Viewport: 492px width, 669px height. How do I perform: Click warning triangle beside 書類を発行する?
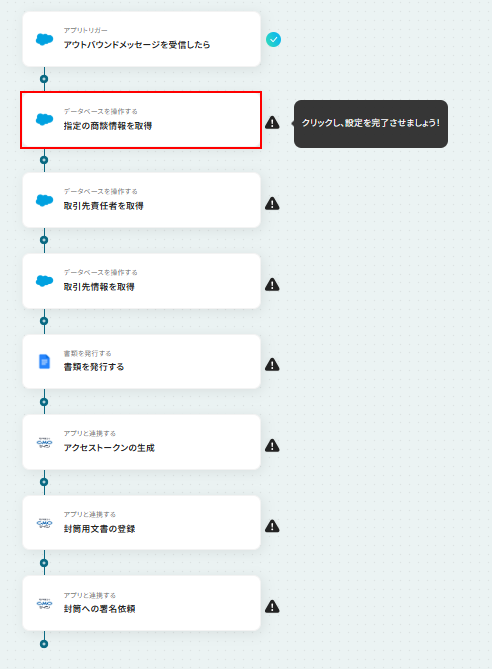coord(272,365)
